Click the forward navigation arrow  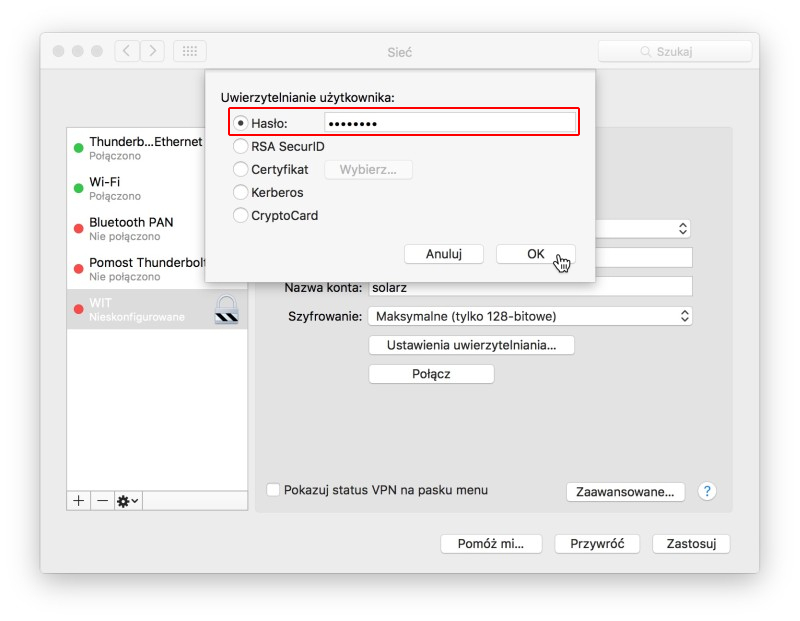pyautogui.click(x=152, y=51)
